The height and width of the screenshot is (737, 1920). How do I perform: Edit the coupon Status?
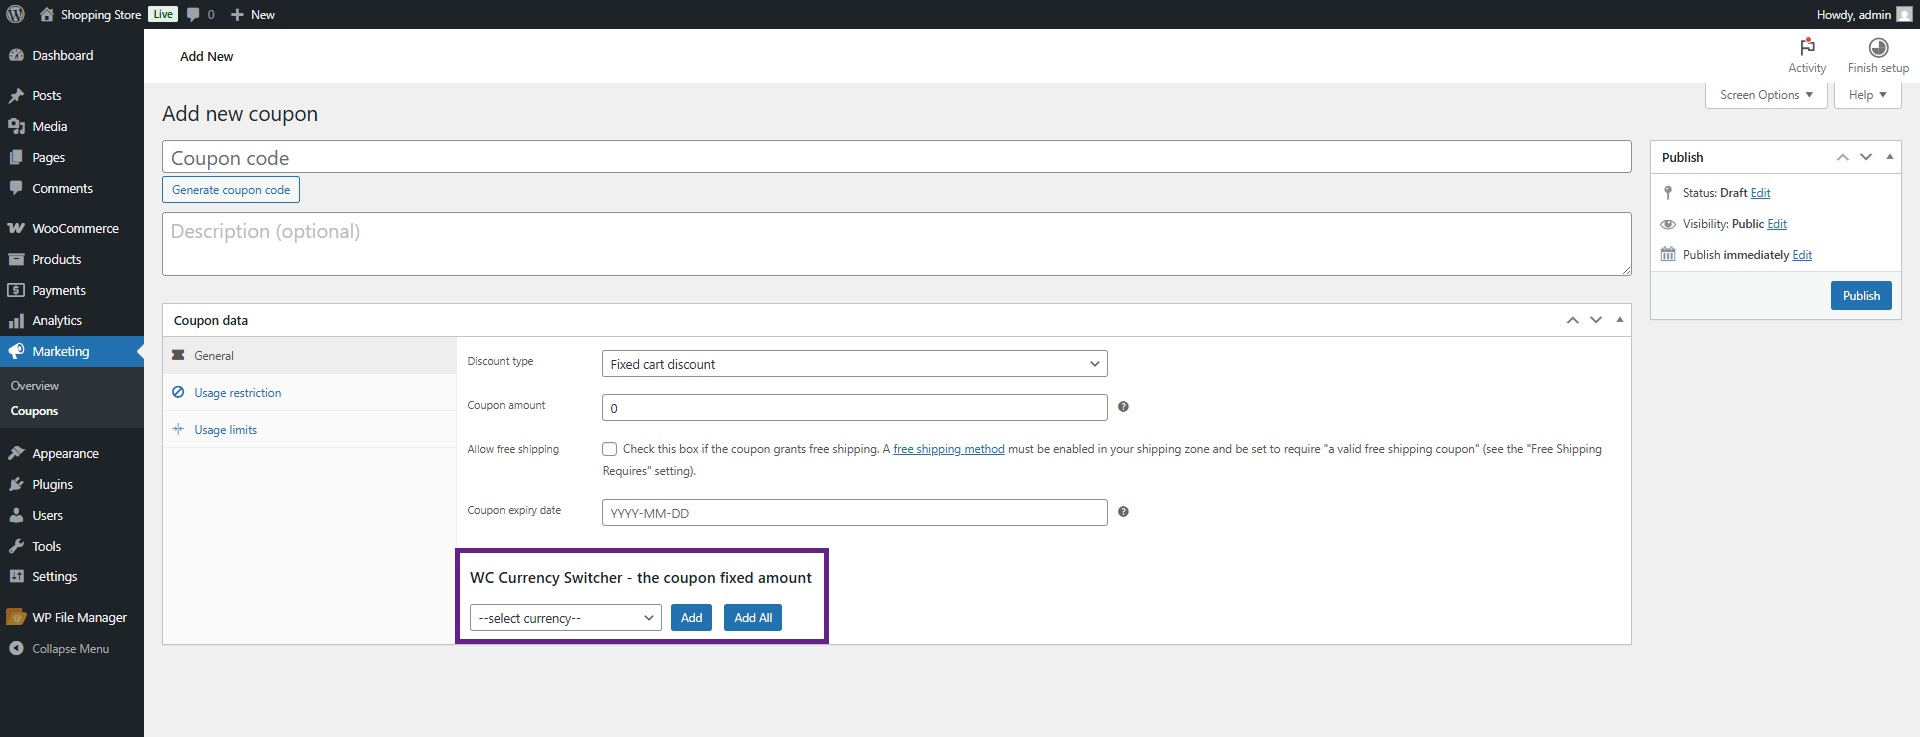[1760, 193]
